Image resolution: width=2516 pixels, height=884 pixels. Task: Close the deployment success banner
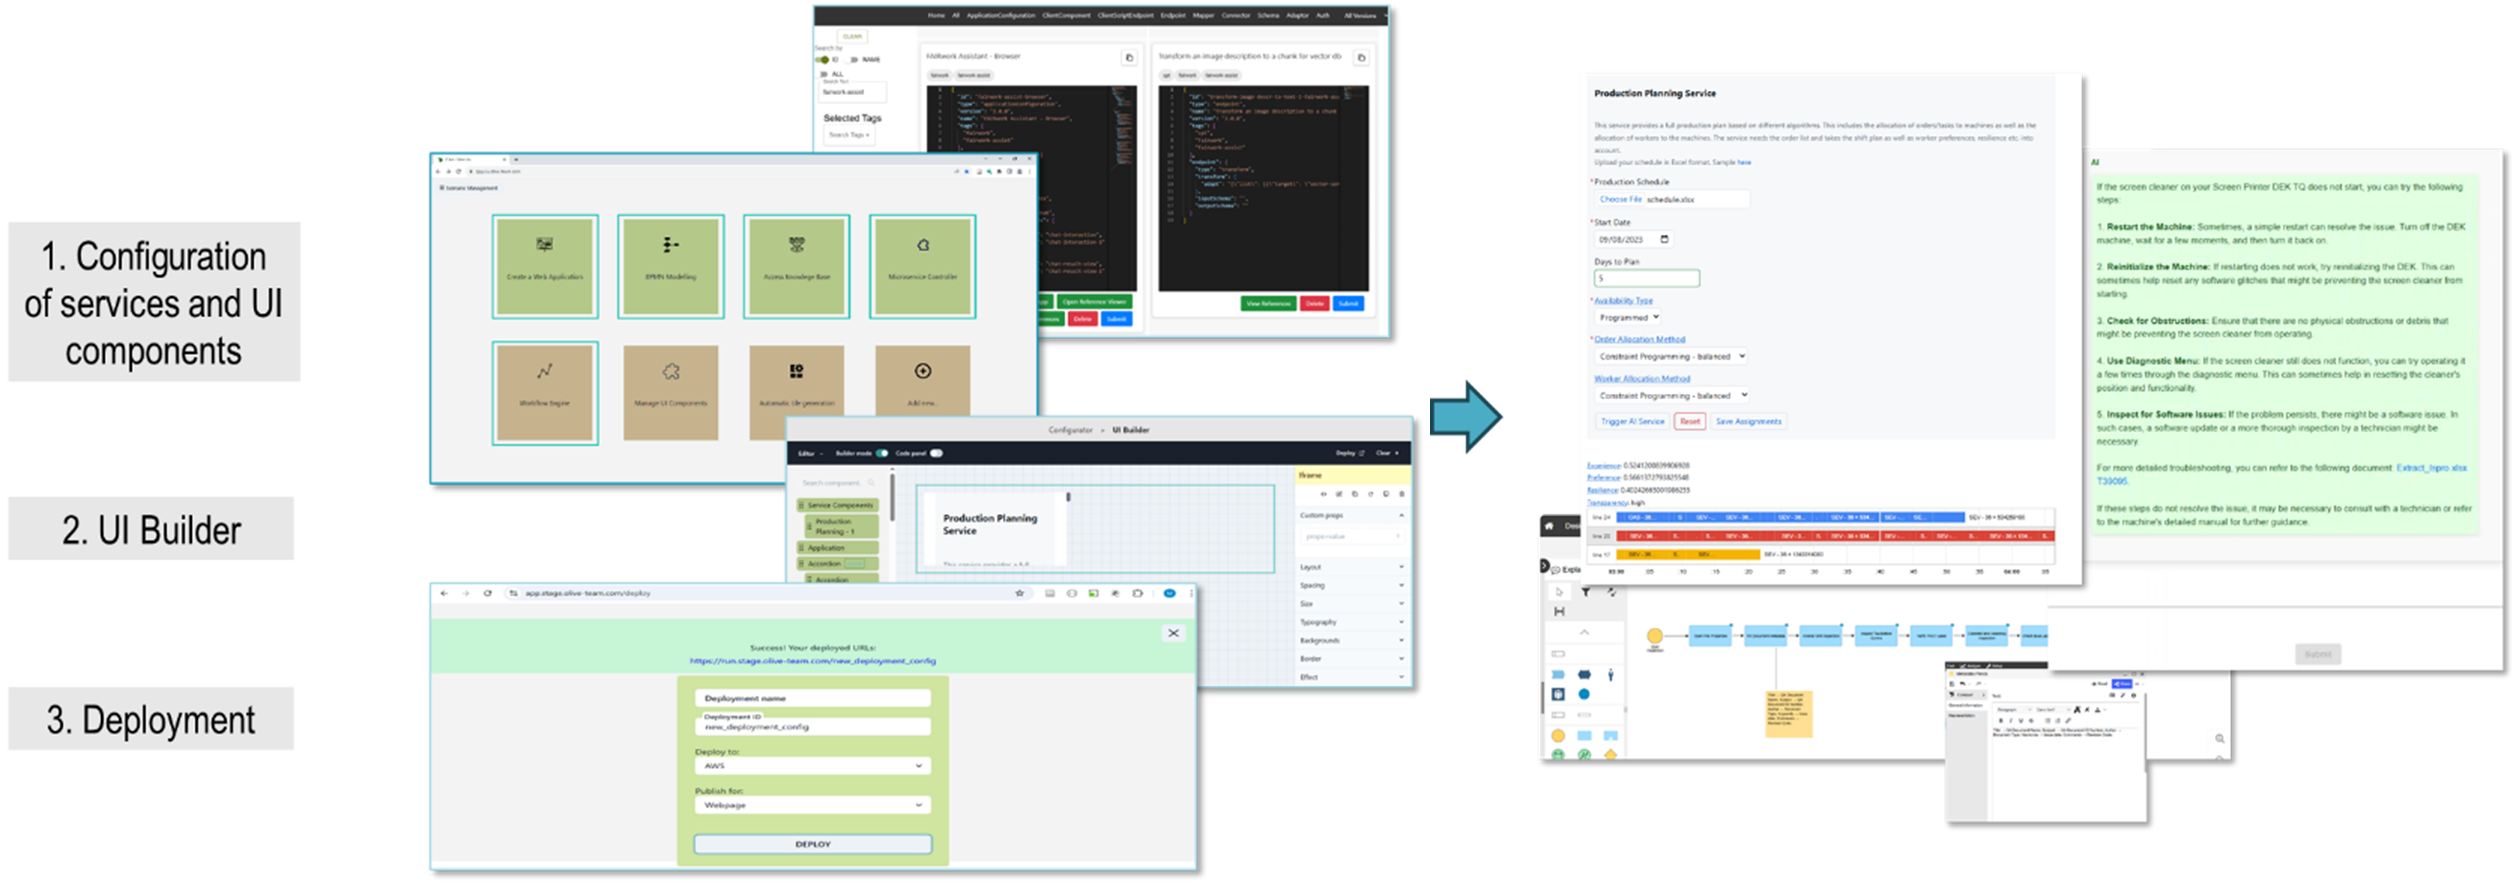pyautogui.click(x=1174, y=633)
